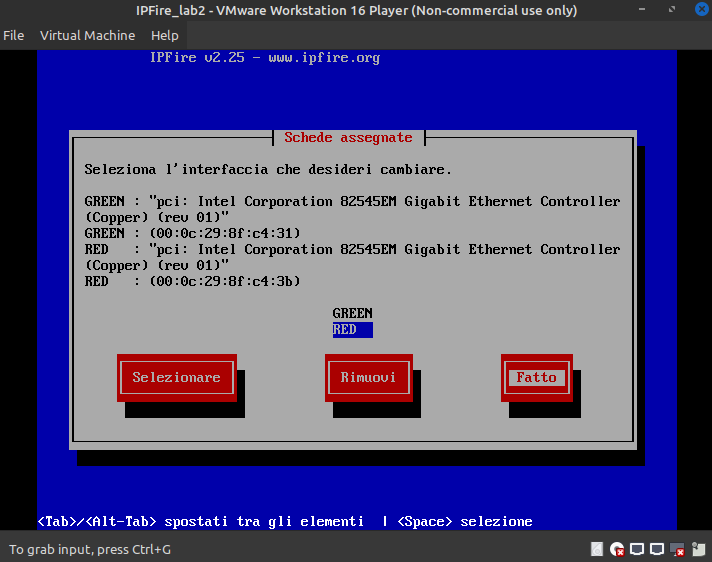Click the 'IPFire v2.25 - www.ipfire.org' header
The image size is (712, 562).
265,58
